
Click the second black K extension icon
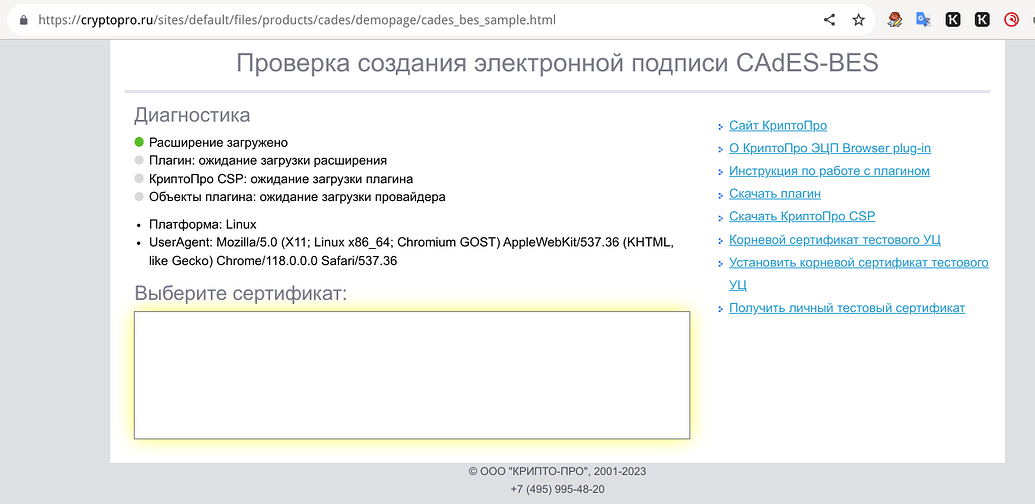coord(982,19)
